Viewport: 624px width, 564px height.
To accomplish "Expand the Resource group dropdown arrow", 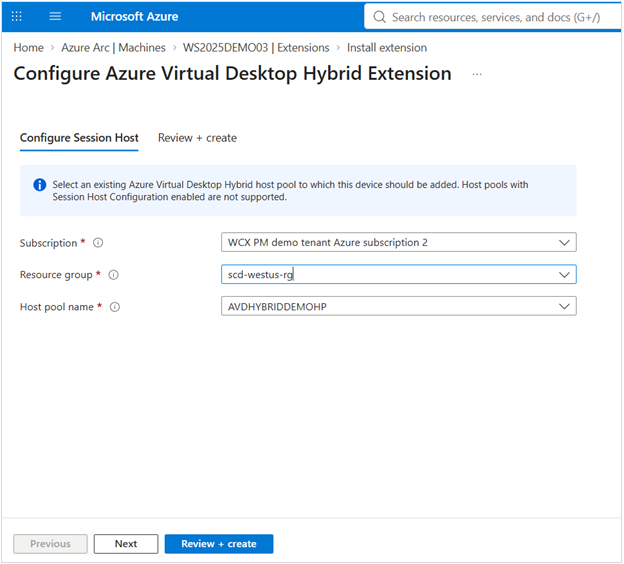I will 564,275.
